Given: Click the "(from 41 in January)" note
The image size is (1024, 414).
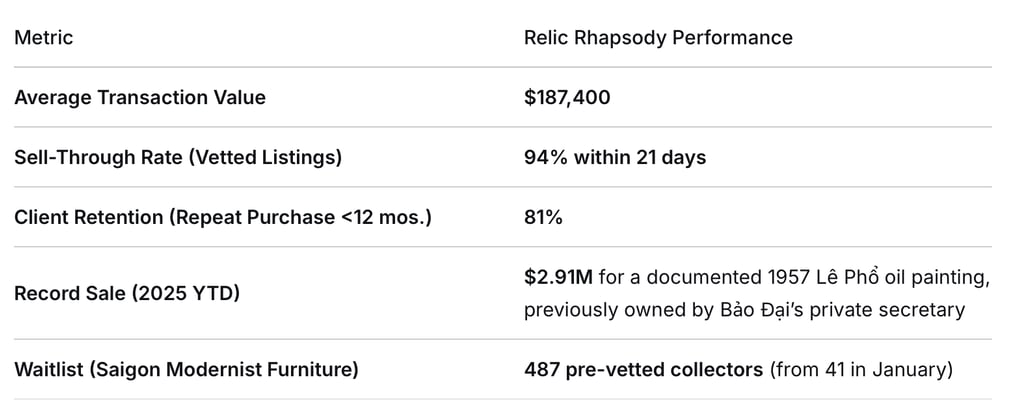Looking at the screenshot, I should 860,370.
